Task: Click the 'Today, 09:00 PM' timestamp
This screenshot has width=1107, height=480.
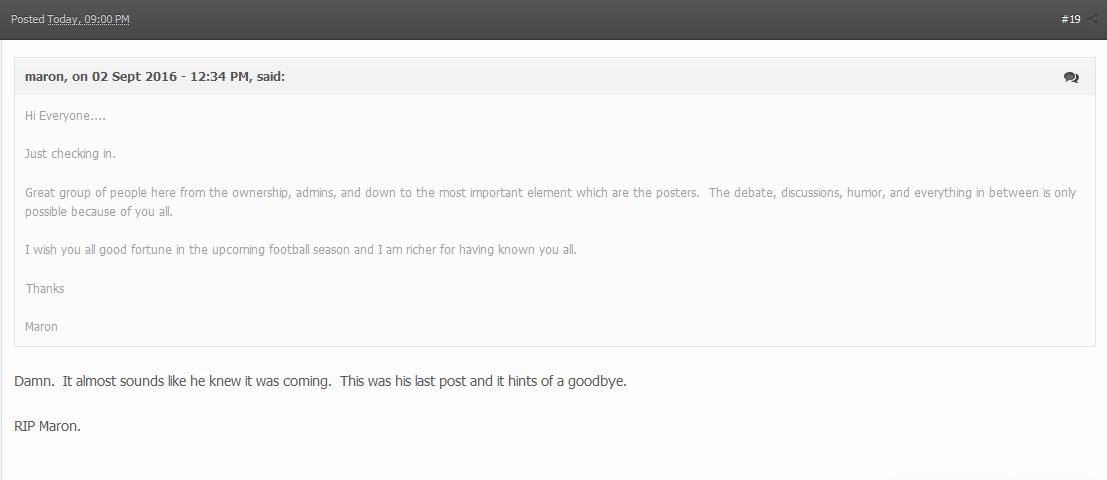Action: [88, 19]
